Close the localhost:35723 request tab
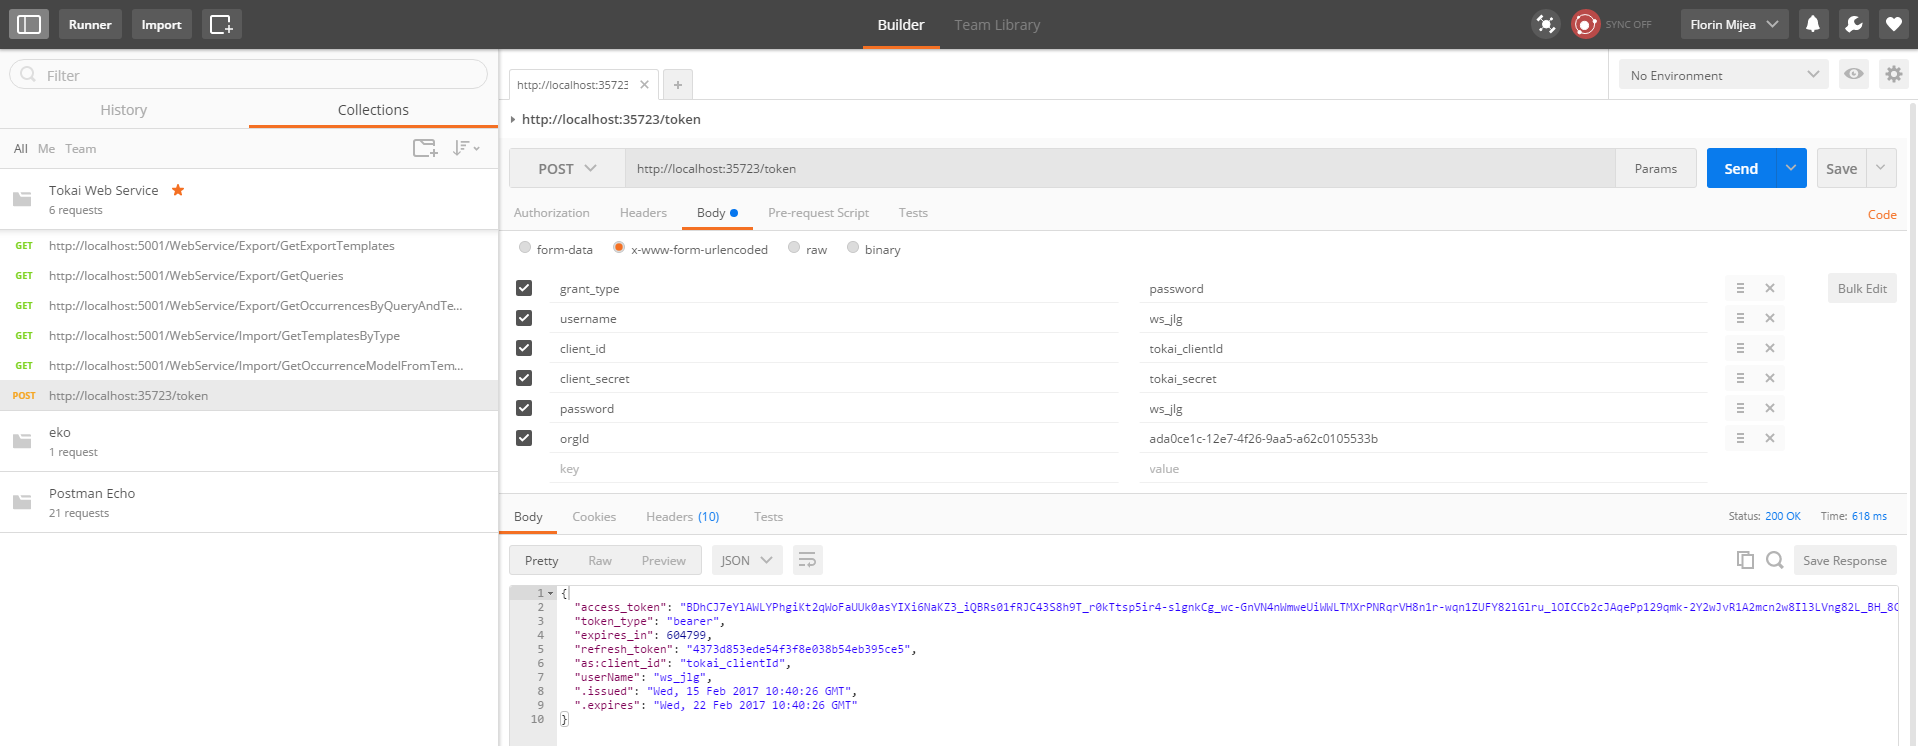 click(x=644, y=85)
